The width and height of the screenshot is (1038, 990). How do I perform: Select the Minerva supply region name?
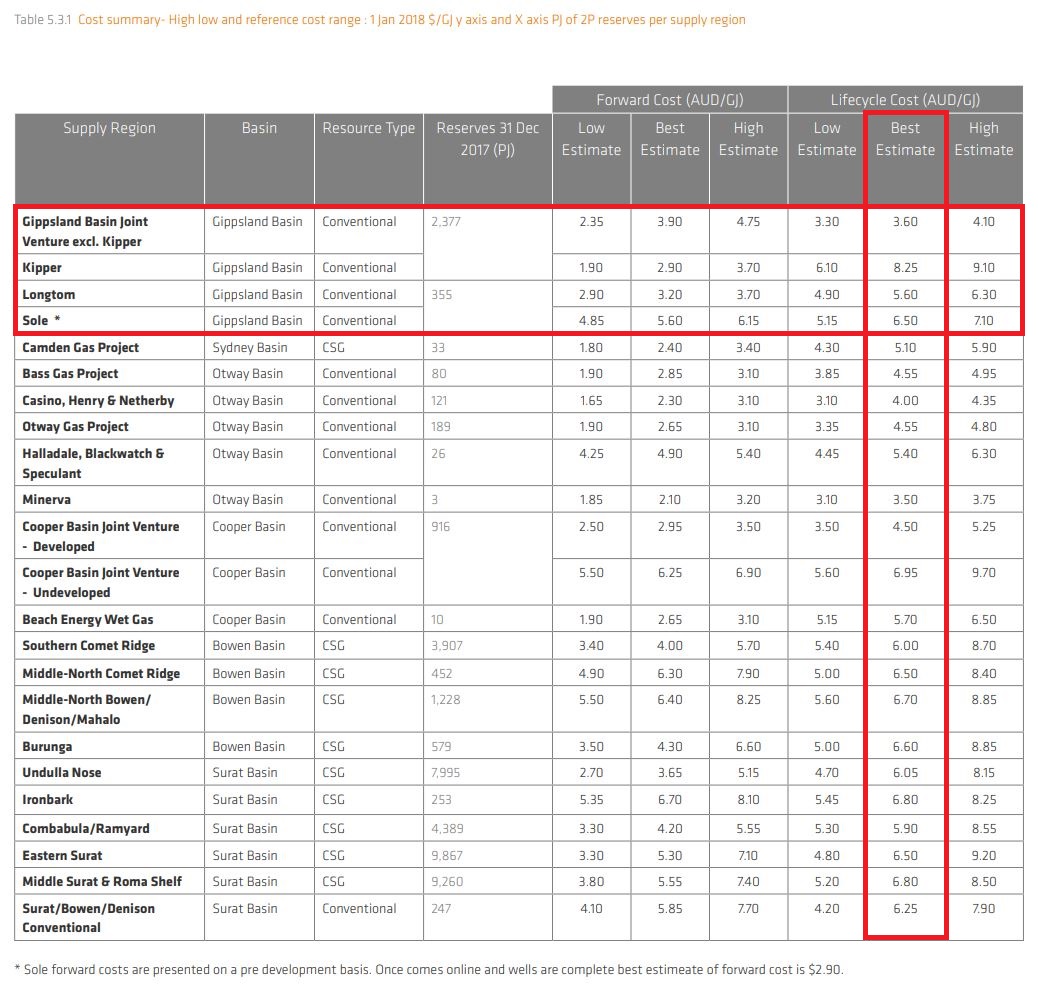tap(47, 499)
